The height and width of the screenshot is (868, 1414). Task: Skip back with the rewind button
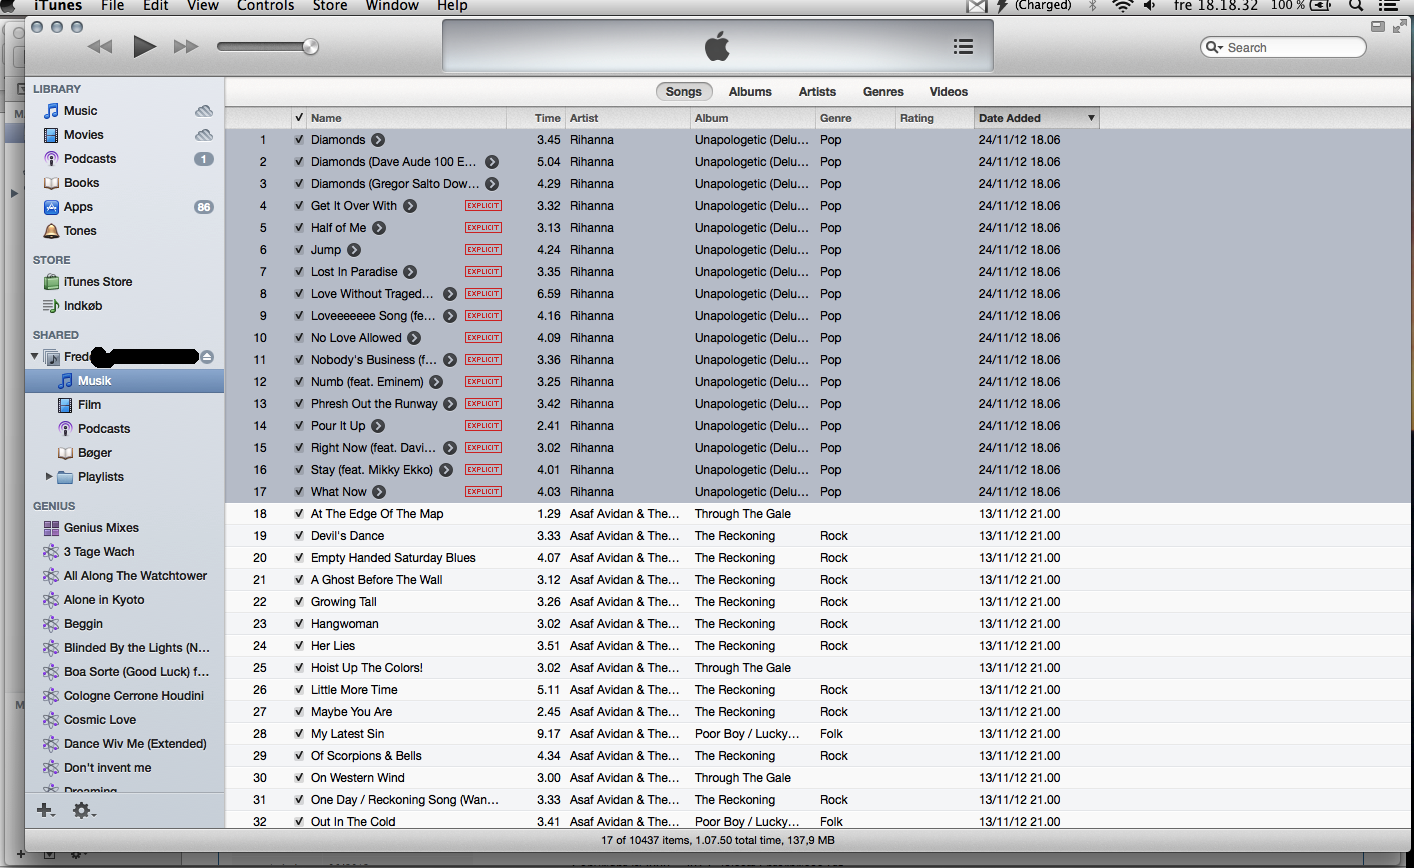coord(100,46)
